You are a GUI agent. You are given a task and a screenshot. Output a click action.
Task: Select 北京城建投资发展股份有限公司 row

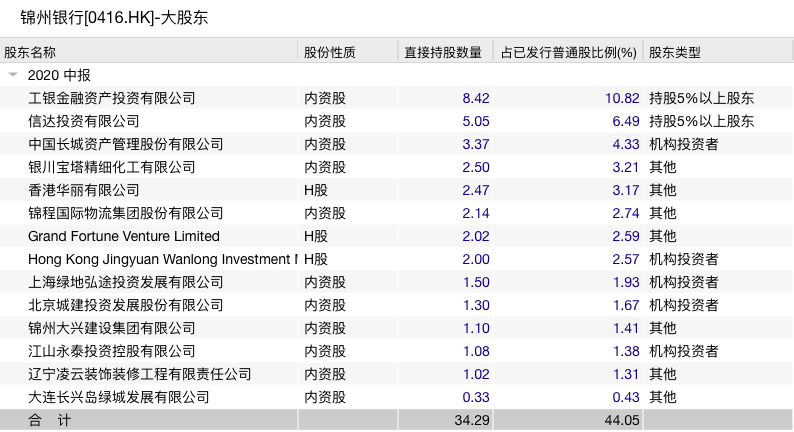397,305
